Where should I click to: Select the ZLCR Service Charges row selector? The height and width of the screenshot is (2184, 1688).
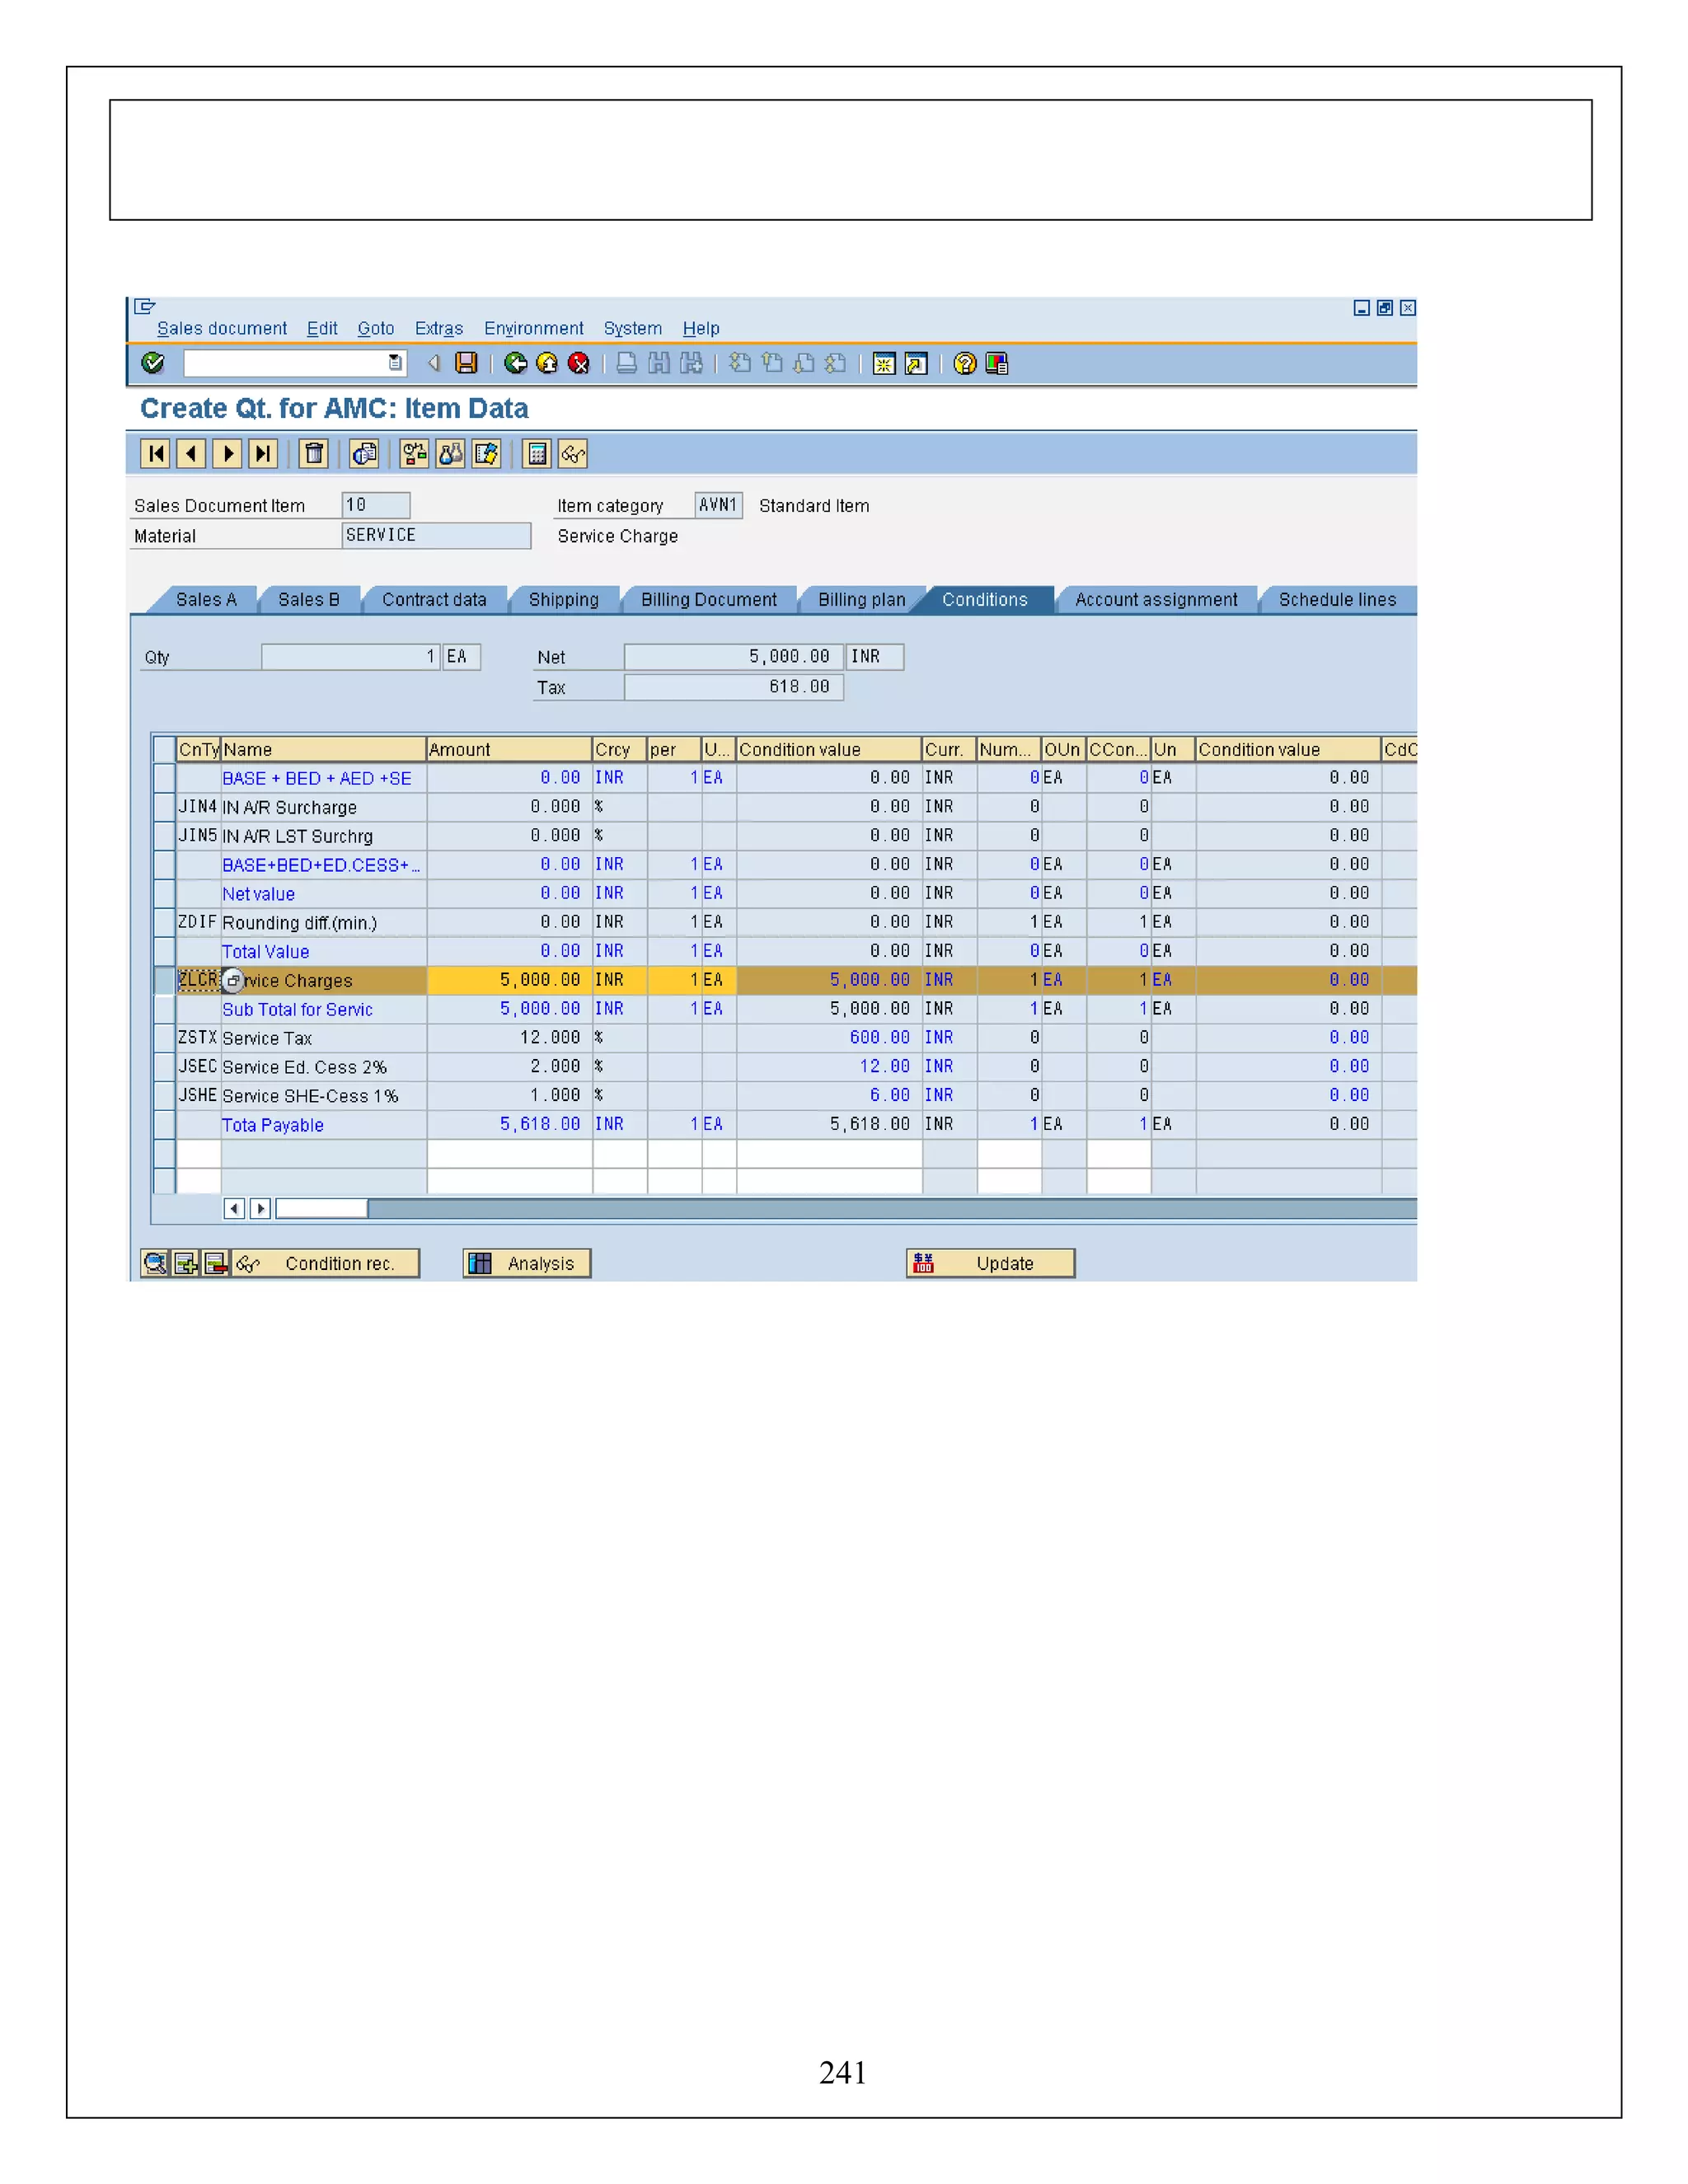click(164, 980)
